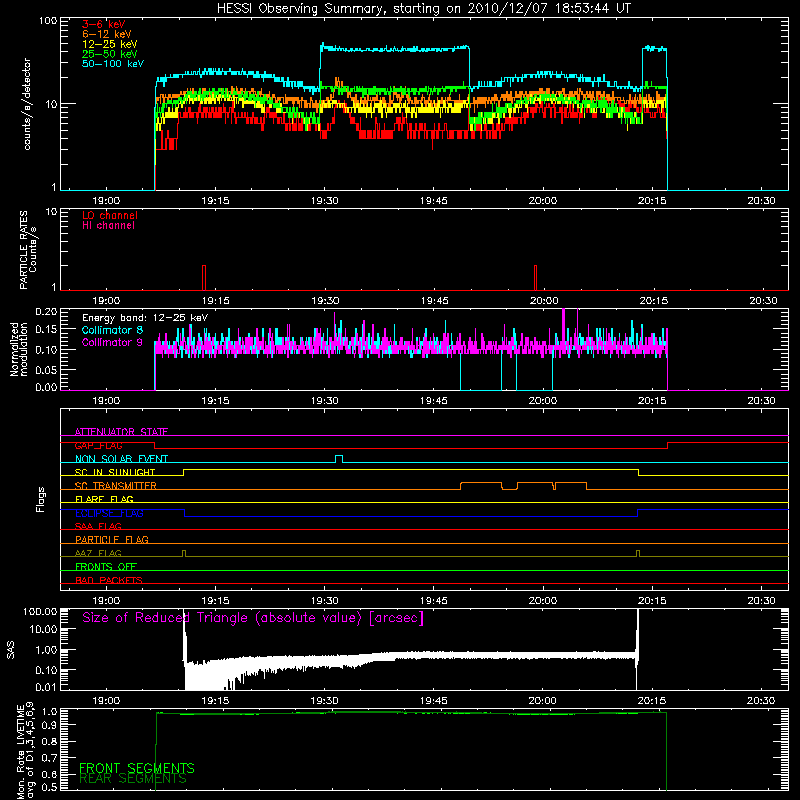800x800 pixels.
Task: Select the orange 6-12 keV legend label
Action: pos(107,34)
